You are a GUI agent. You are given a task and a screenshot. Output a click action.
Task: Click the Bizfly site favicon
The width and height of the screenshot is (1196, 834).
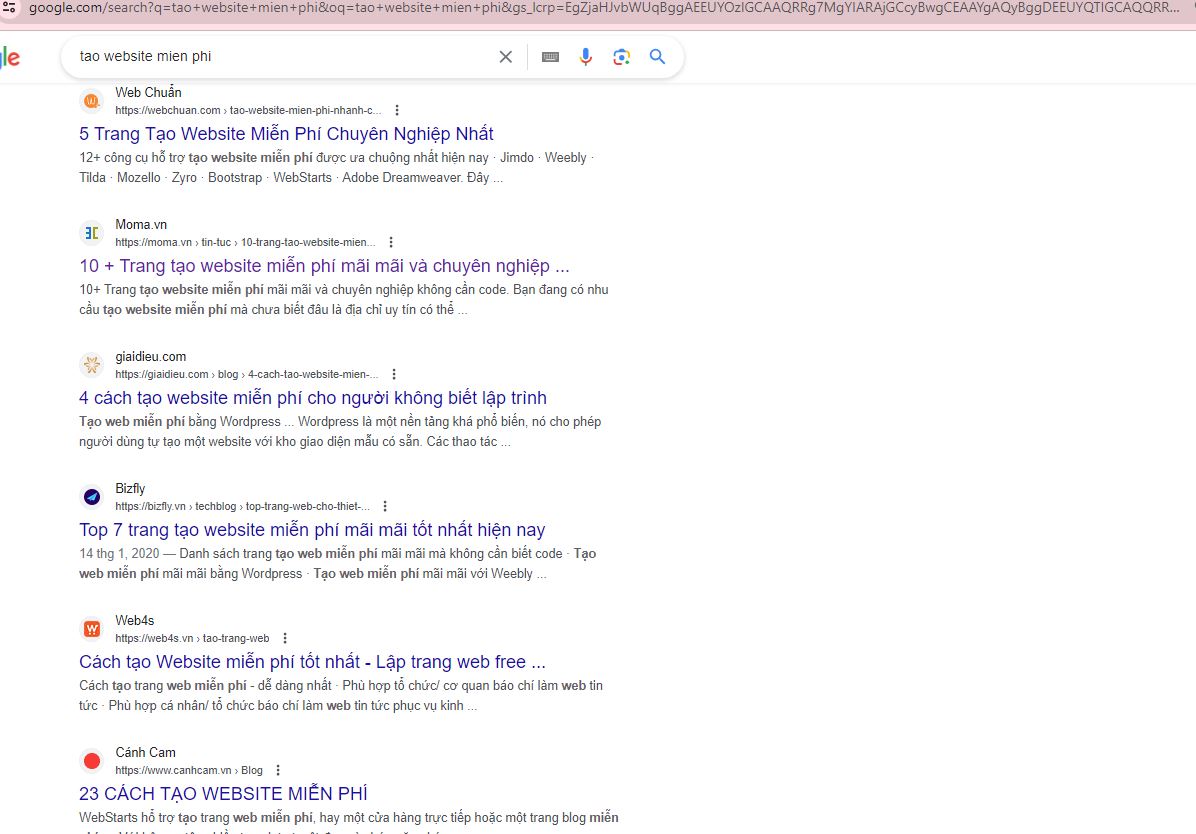pos(92,497)
